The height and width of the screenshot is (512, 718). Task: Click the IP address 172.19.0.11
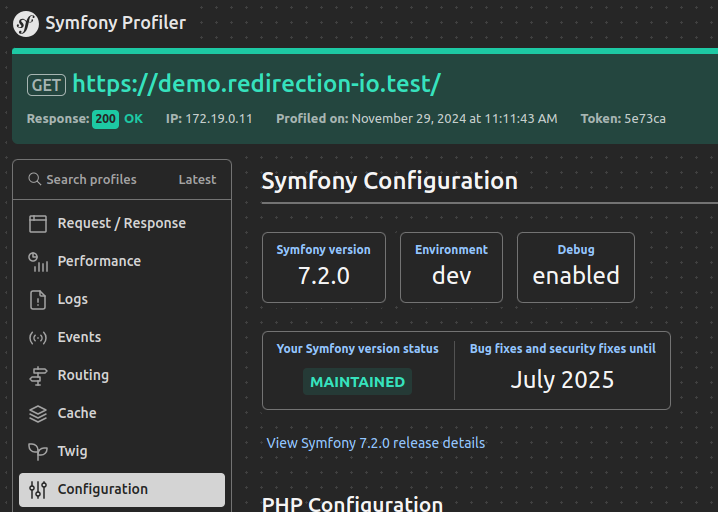point(219,119)
